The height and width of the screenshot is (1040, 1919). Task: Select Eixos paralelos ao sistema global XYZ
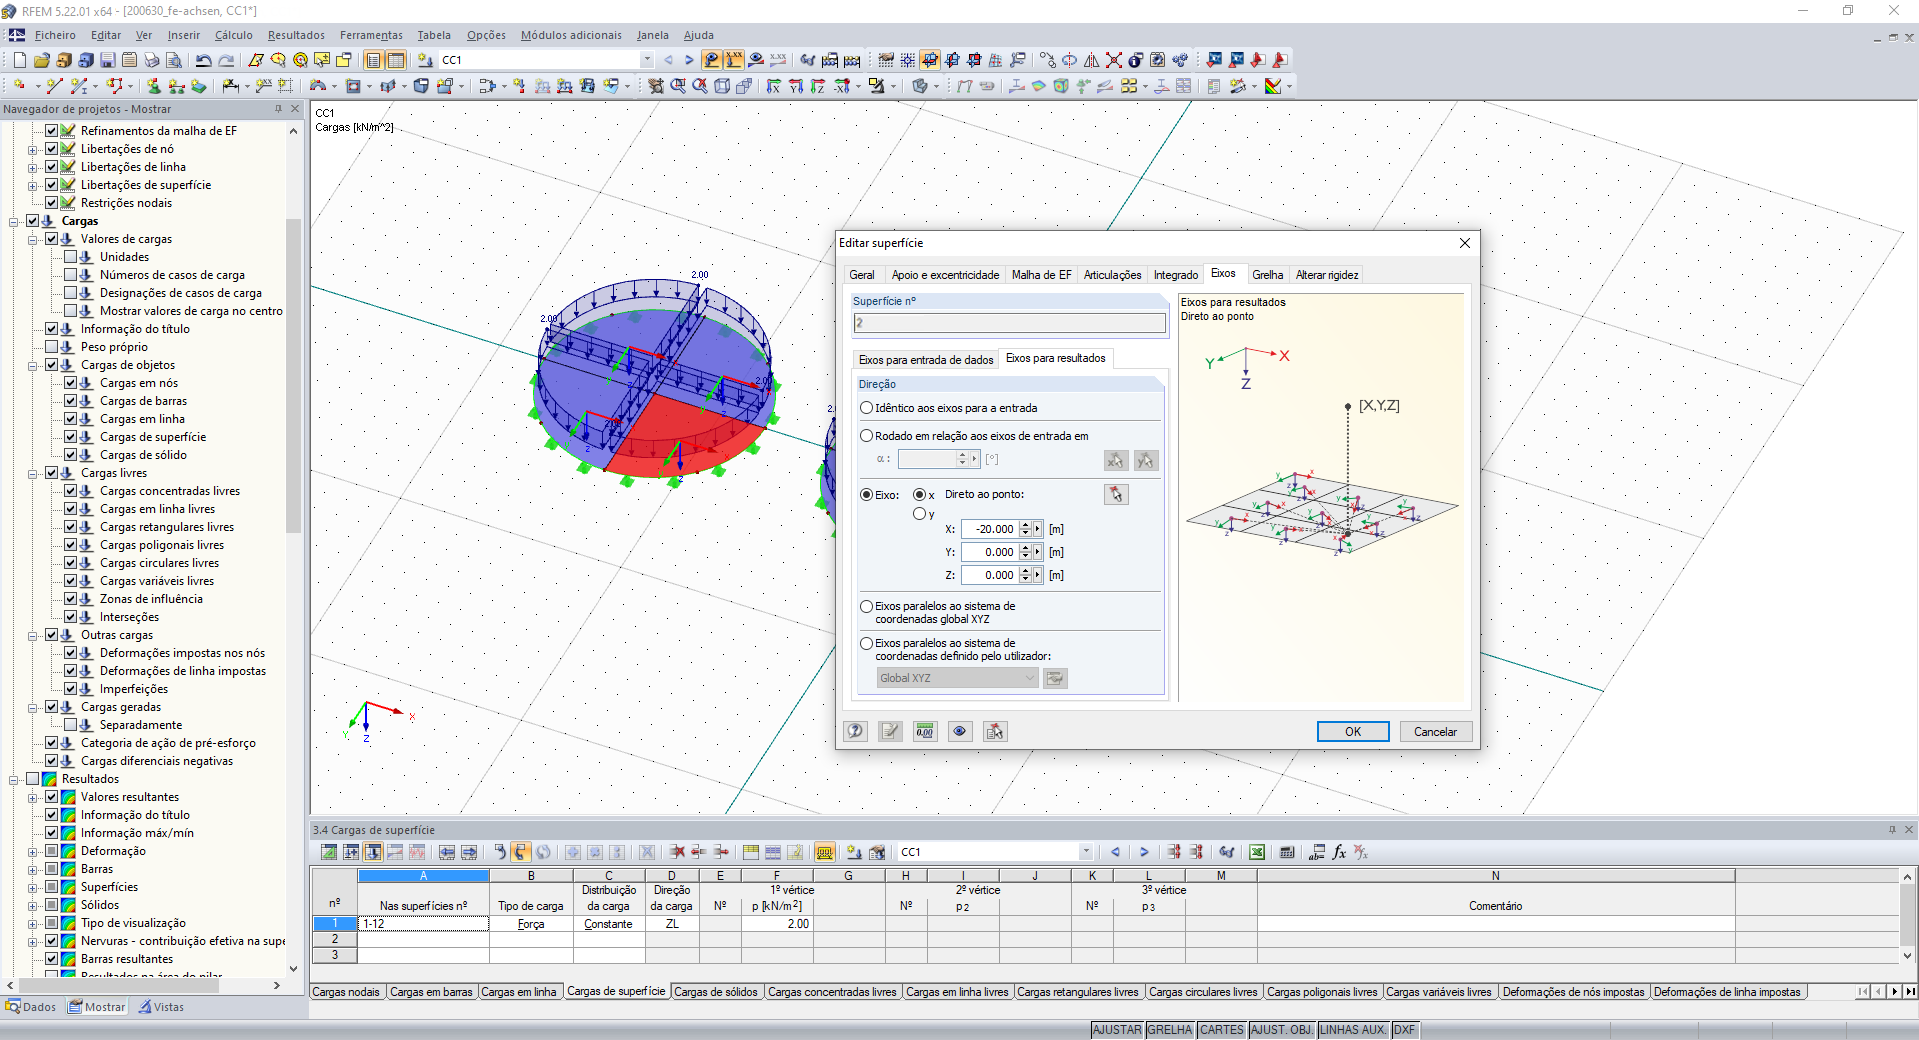click(867, 606)
